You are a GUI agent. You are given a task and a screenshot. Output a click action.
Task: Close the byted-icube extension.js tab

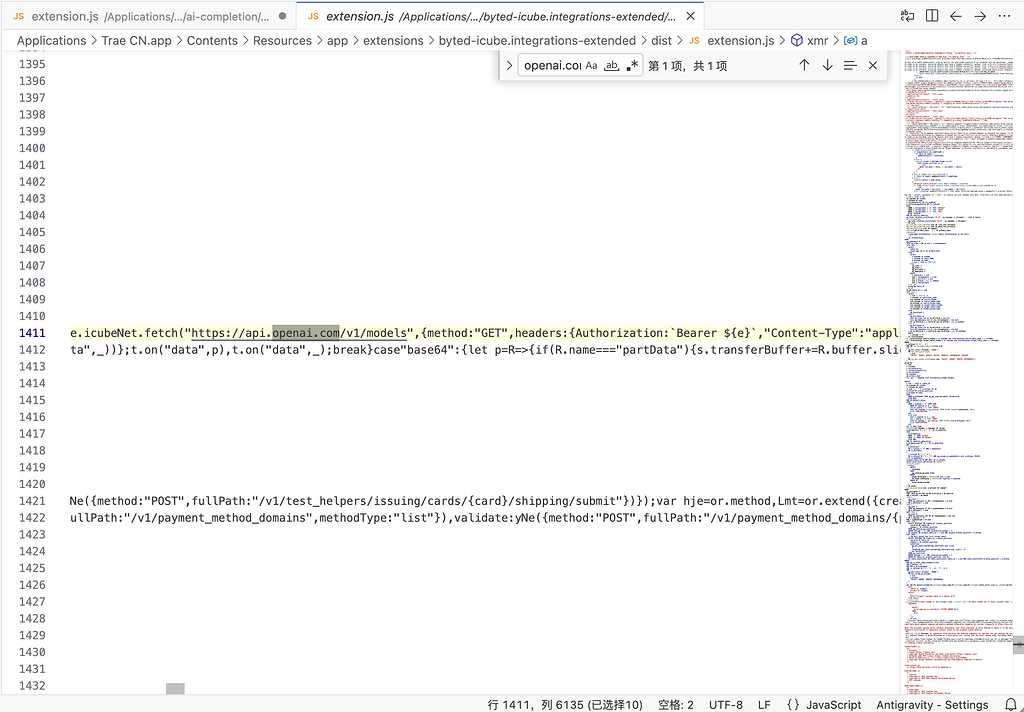(690, 16)
